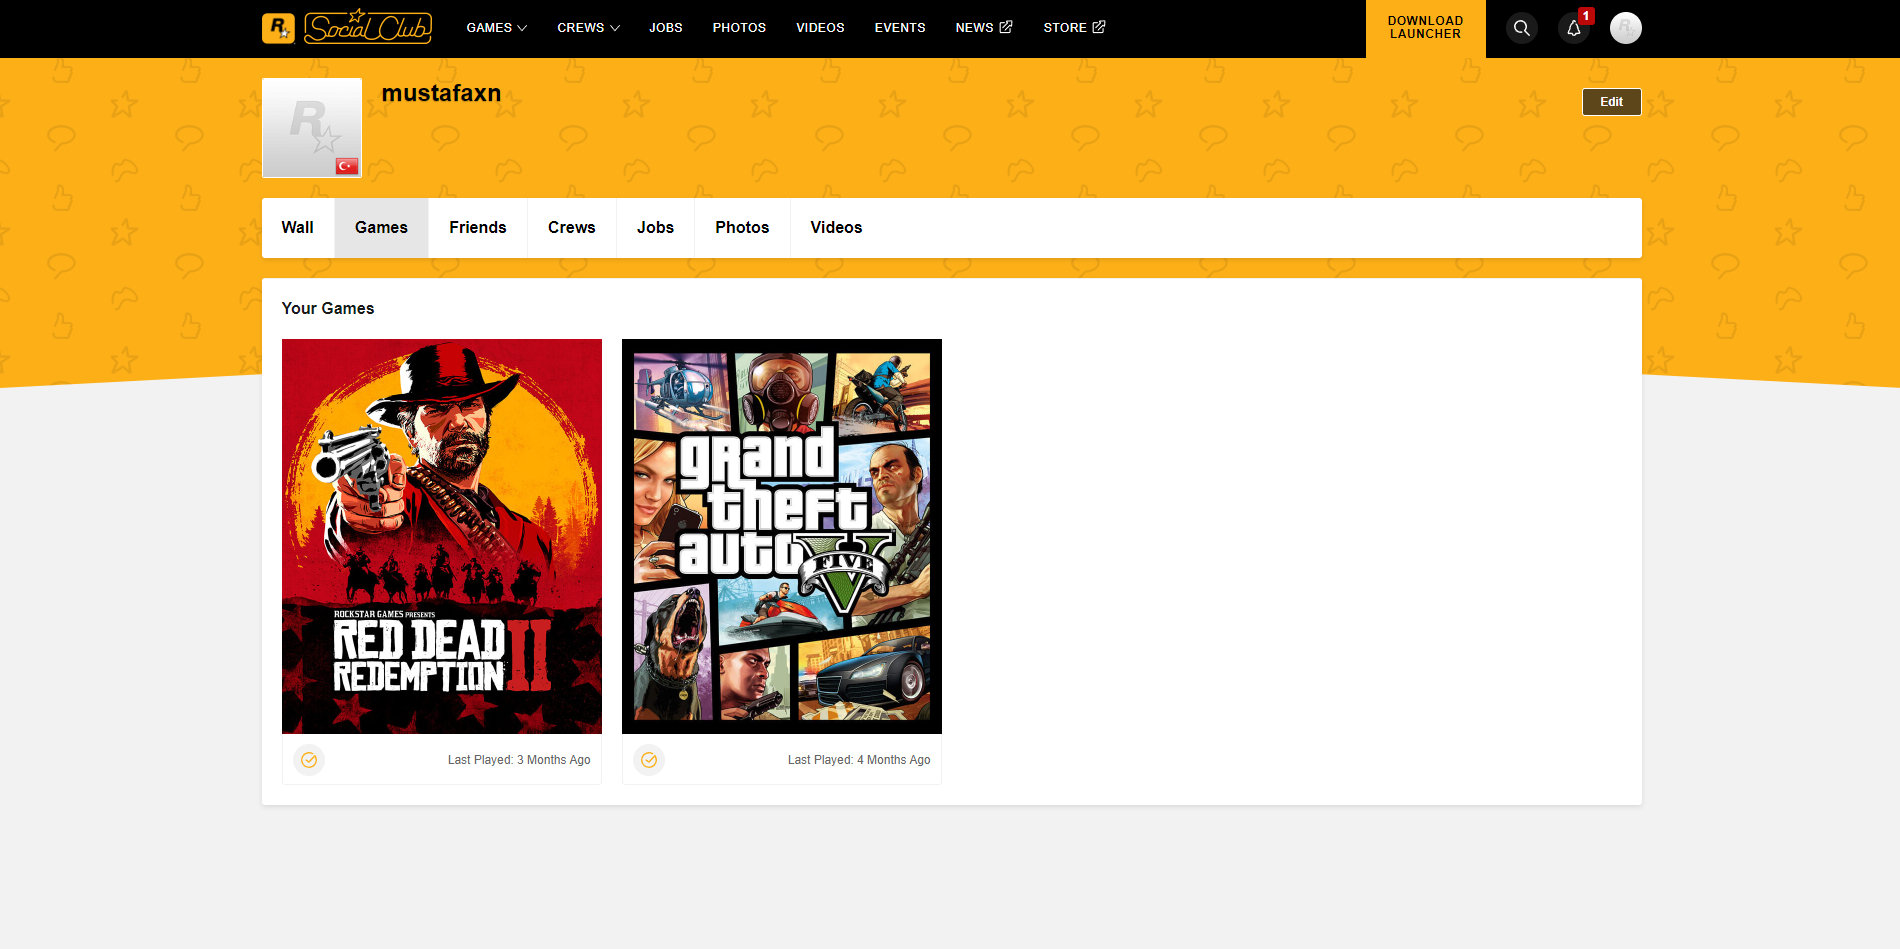1900x949 pixels.
Task: Expand the Crews dropdown in top navigation
Action: (589, 28)
